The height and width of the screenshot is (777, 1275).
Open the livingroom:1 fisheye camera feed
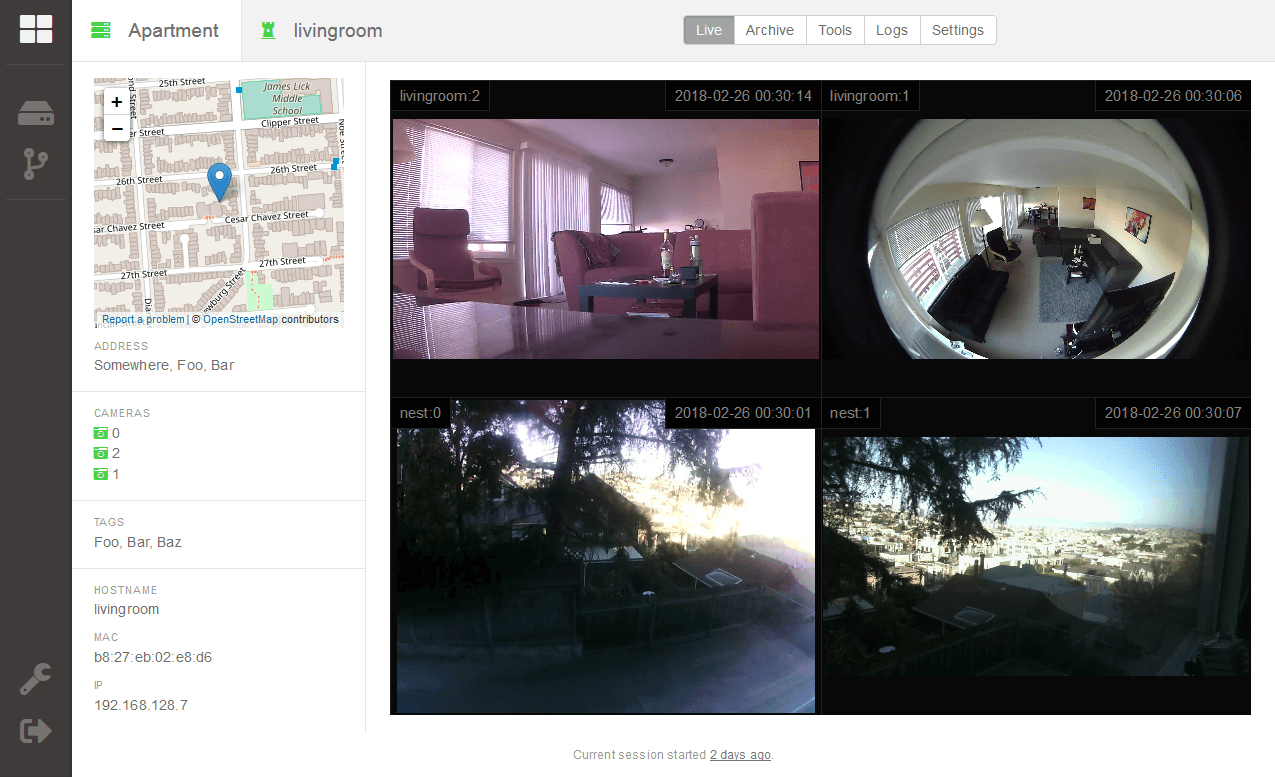pyautogui.click(x=1036, y=239)
